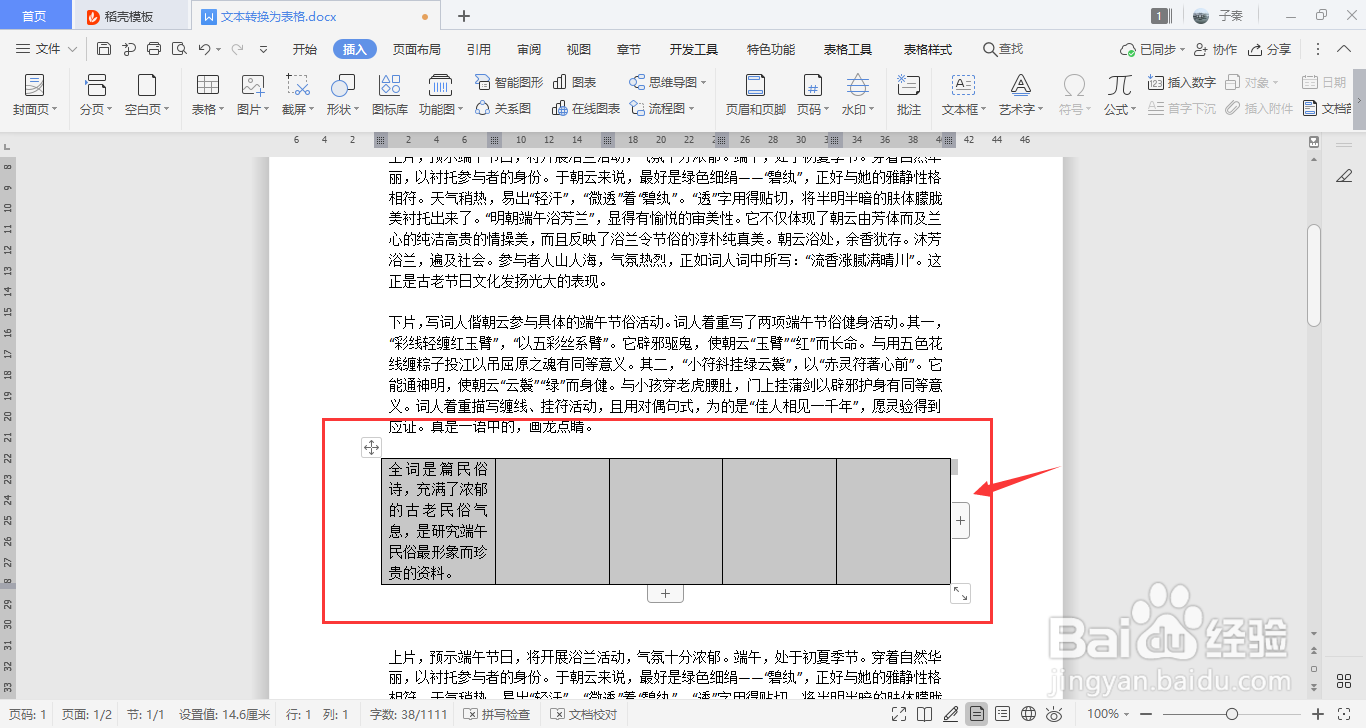Switch to the 审阅 ribbon tab
Screen dimensions: 1366x728
pyautogui.click(x=529, y=49)
